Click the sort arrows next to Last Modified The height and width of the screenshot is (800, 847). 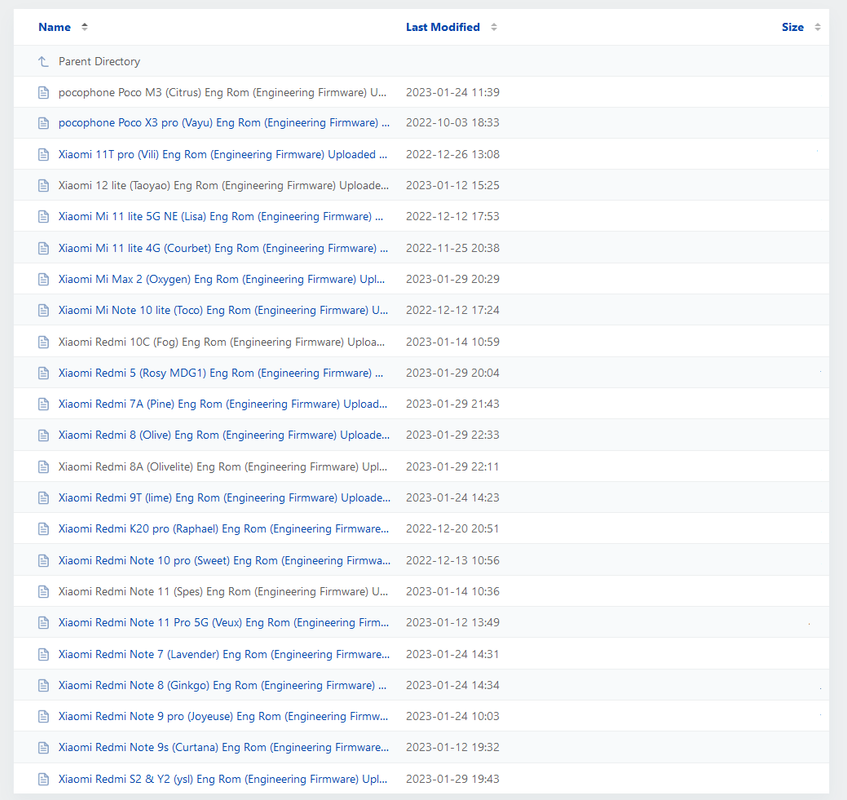point(494,27)
